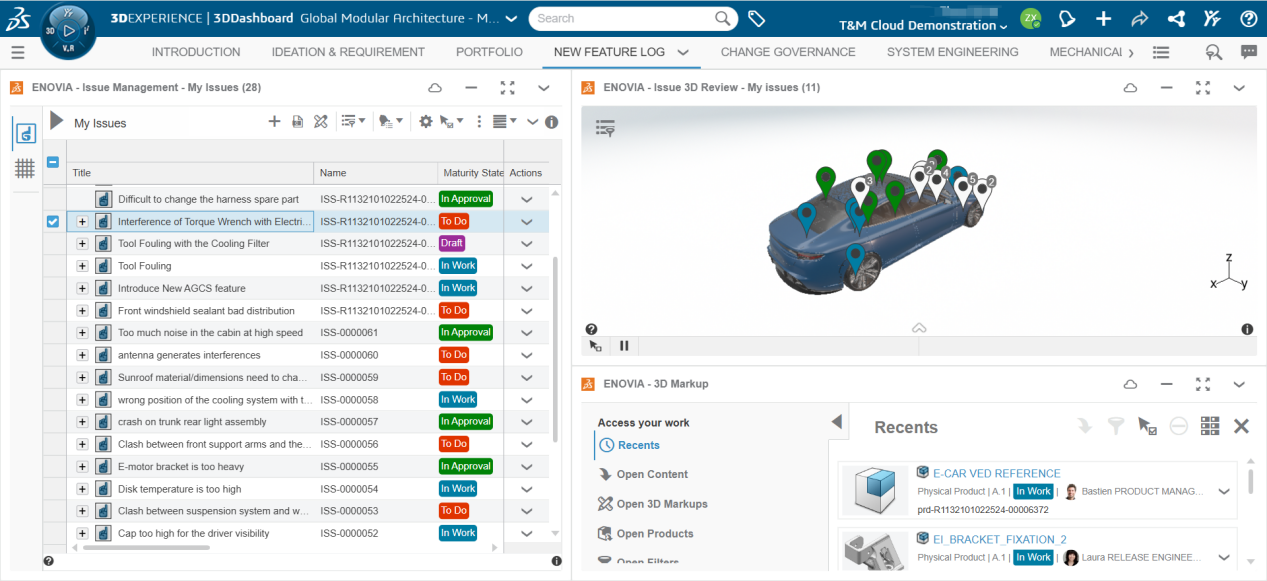Image resolution: width=1267 pixels, height=581 pixels.
Task: Click the multi-select cursor icon in Recents
Action: click(x=1147, y=426)
